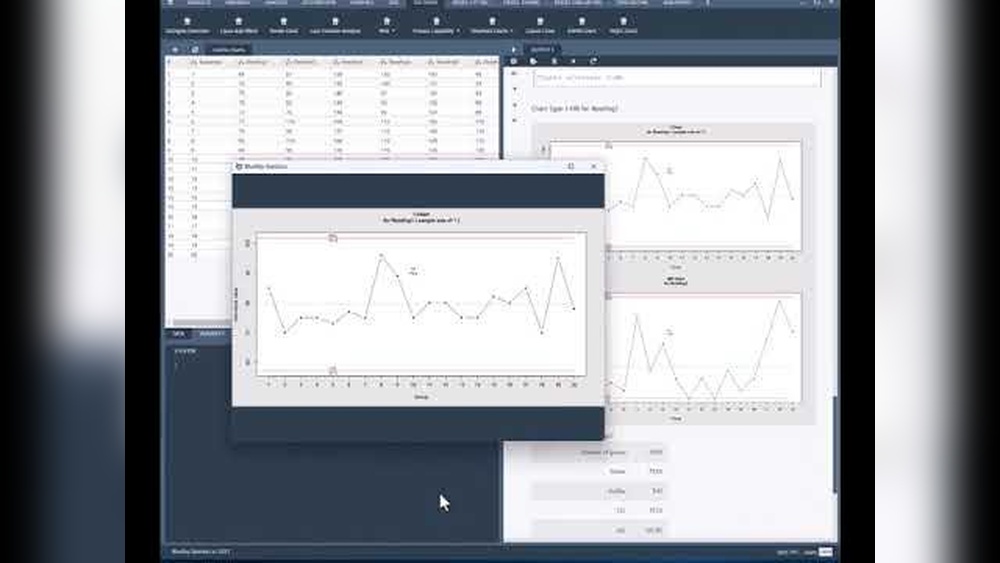This screenshot has width=1000, height=563.
Task: Open the Loss Function Analysis tool
Action: coord(335,26)
